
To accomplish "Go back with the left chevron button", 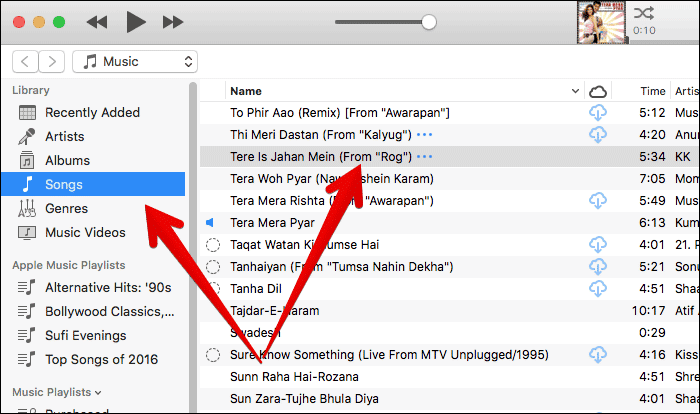I will 25,61.
